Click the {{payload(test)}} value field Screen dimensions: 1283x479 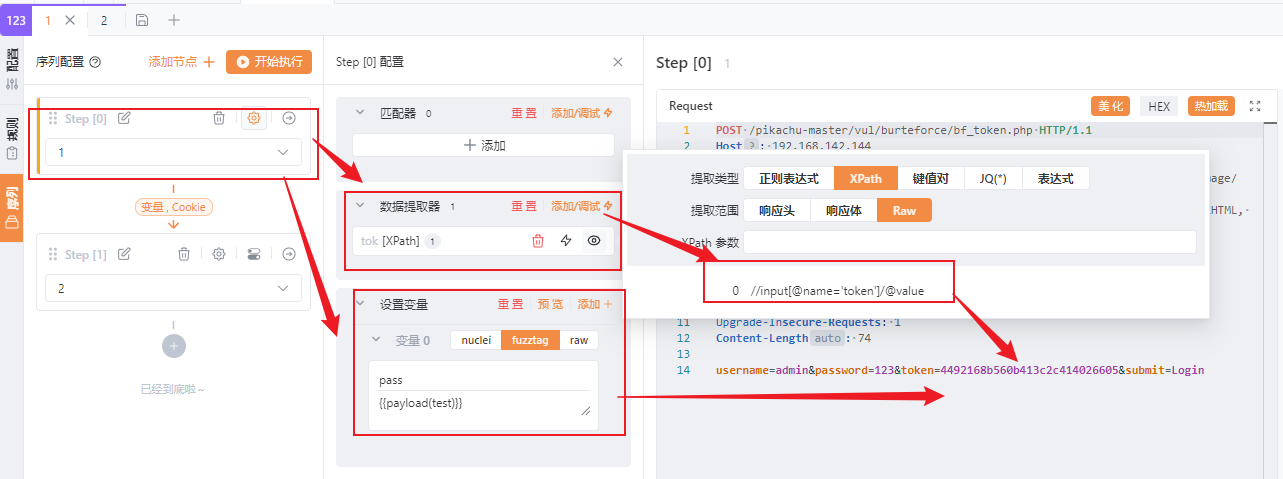[x=484, y=403]
